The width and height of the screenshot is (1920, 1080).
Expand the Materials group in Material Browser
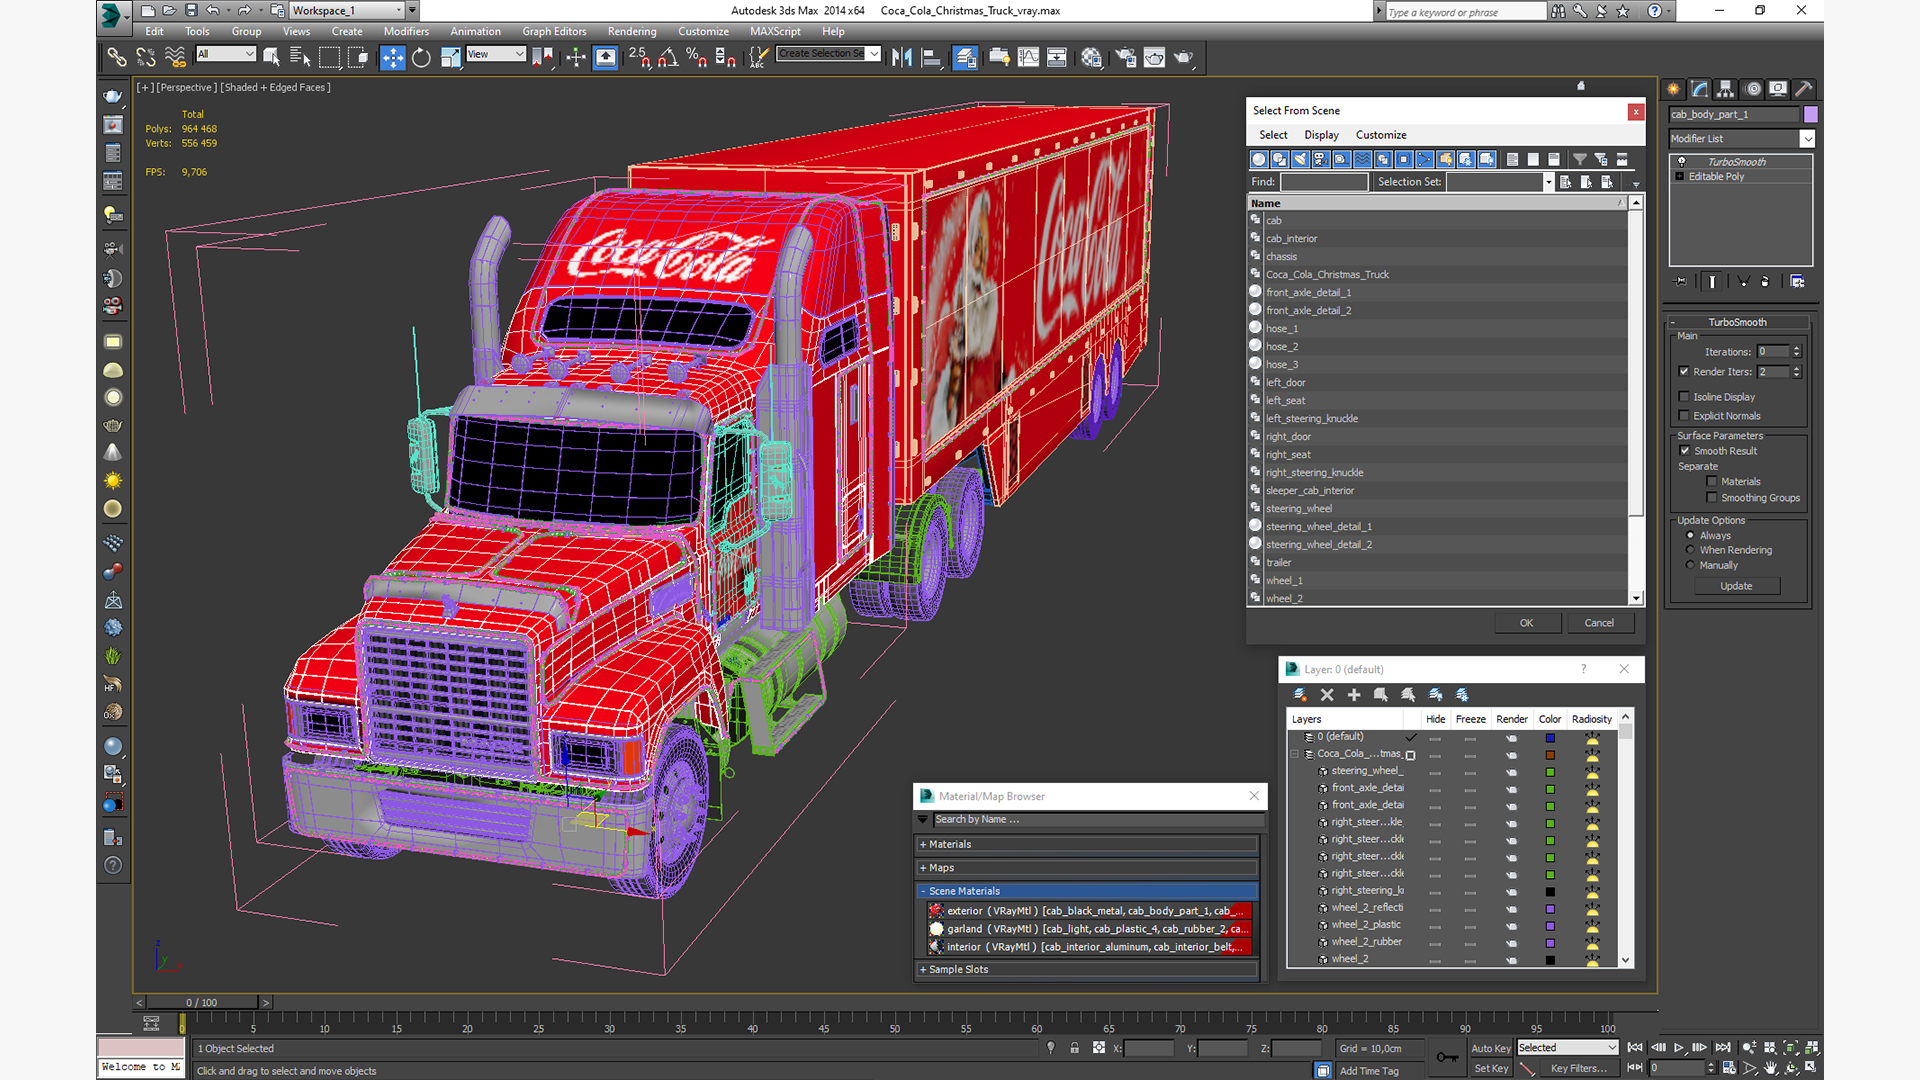click(1087, 845)
